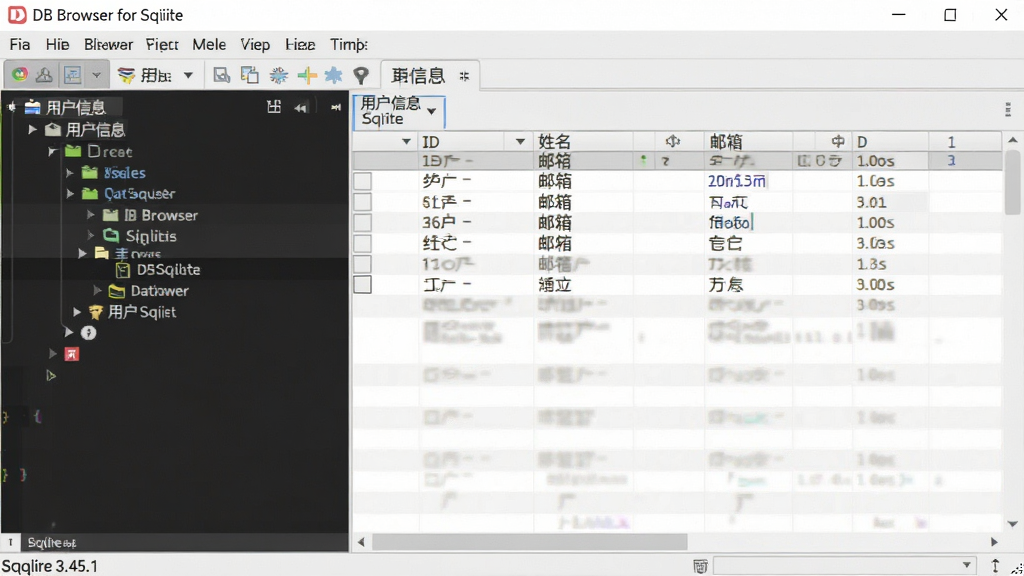Open the Fia menu
This screenshot has width=1024, height=576.
coord(20,44)
